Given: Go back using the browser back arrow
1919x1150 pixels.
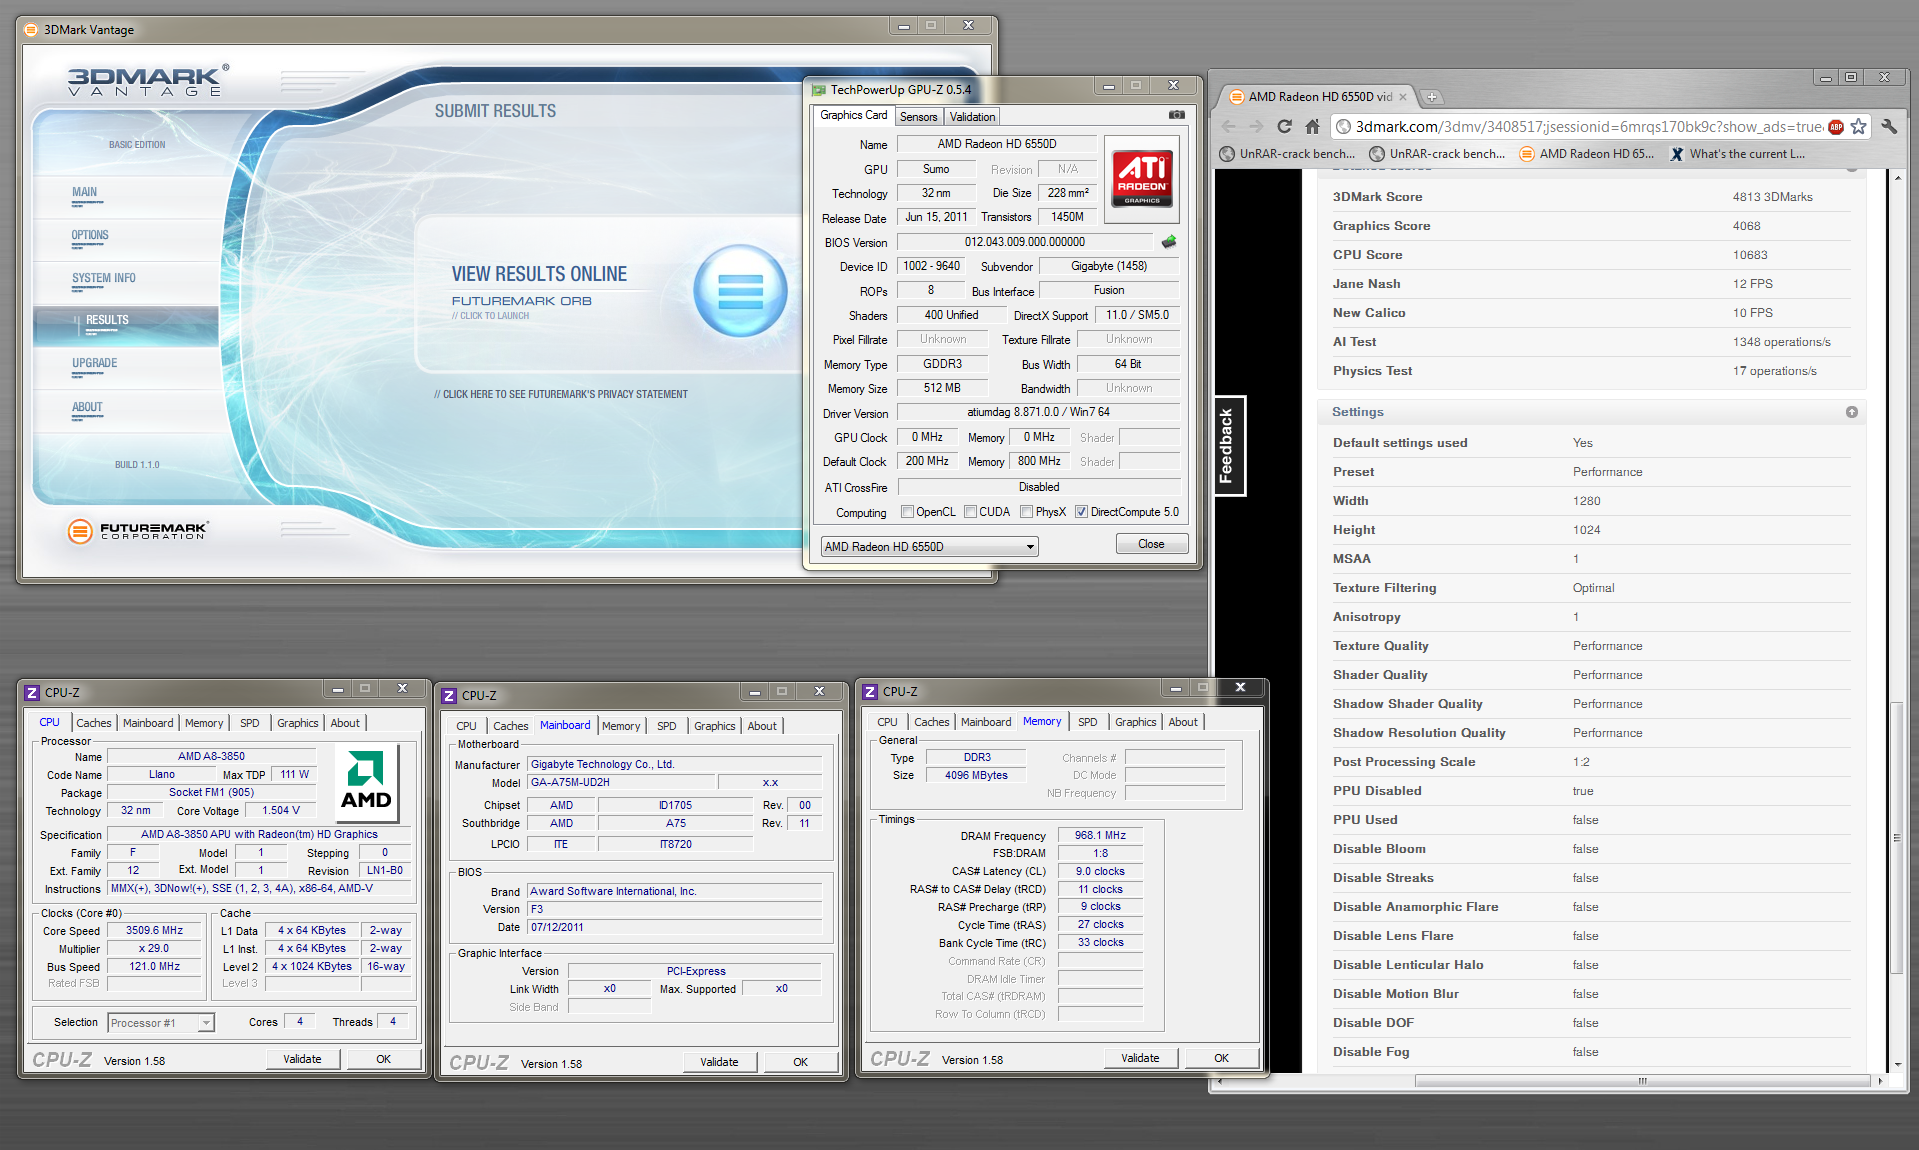Looking at the screenshot, I should tap(1229, 126).
